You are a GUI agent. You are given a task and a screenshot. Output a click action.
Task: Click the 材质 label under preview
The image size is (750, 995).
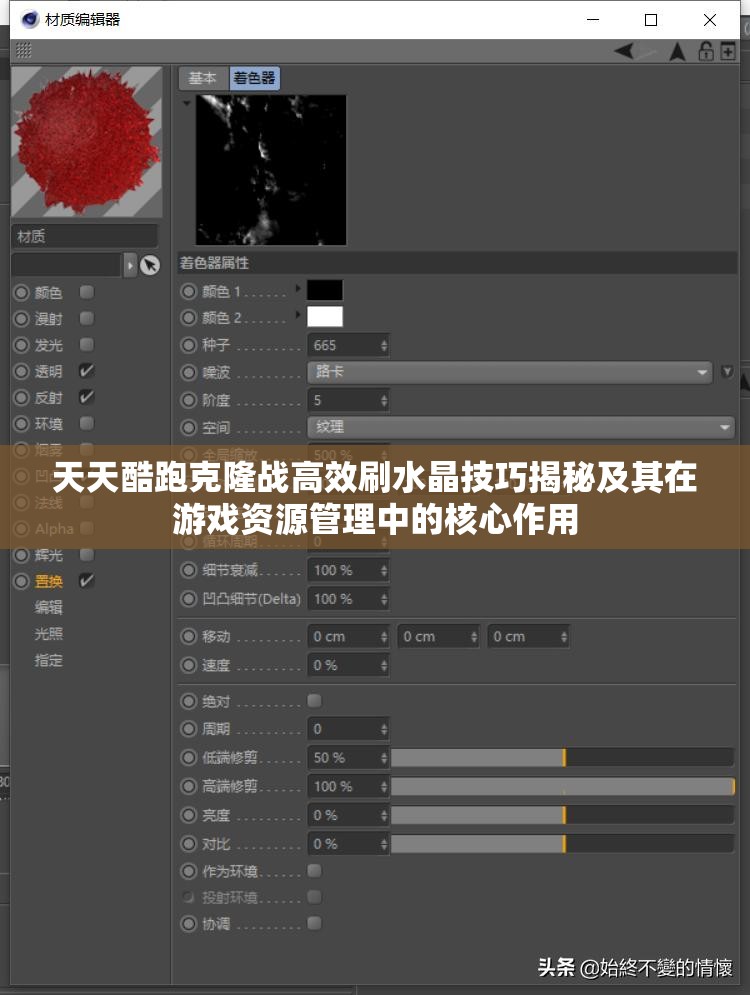click(x=31, y=236)
